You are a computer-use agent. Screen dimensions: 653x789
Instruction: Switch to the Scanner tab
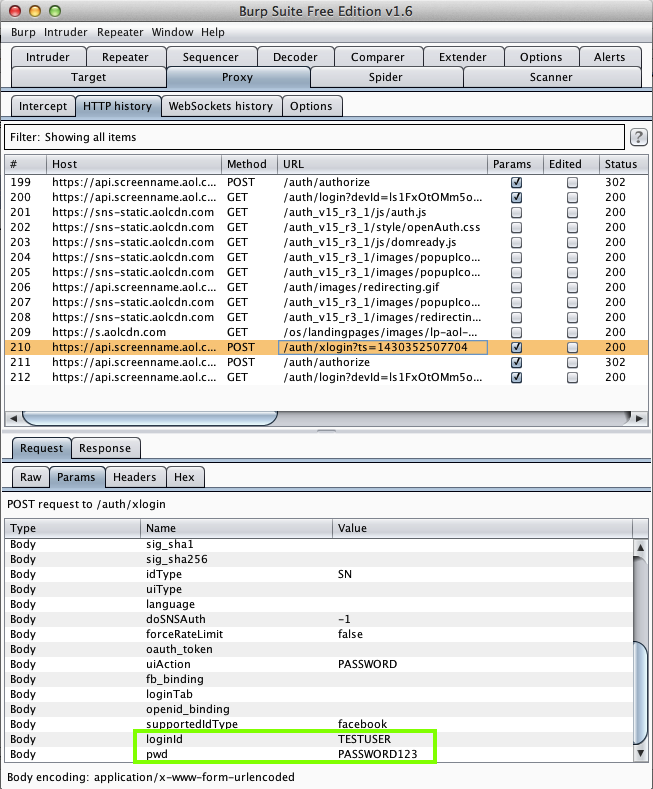coord(551,77)
